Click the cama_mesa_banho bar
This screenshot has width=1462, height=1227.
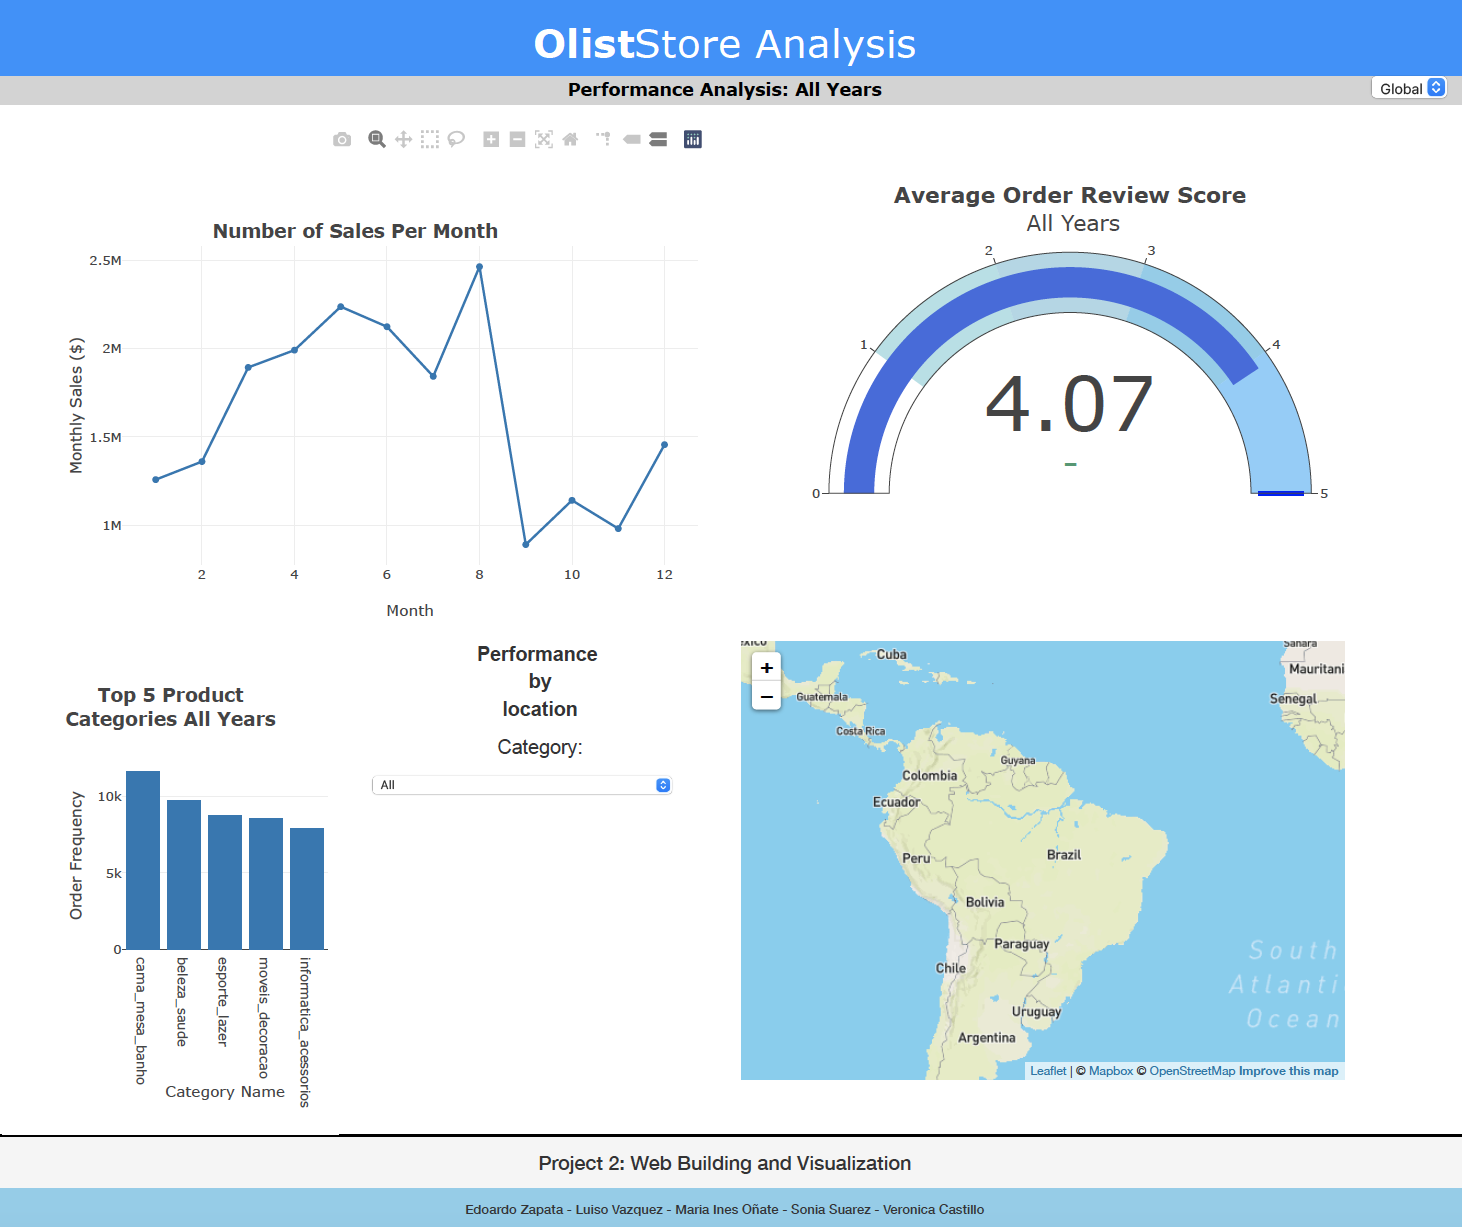[x=143, y=860]
